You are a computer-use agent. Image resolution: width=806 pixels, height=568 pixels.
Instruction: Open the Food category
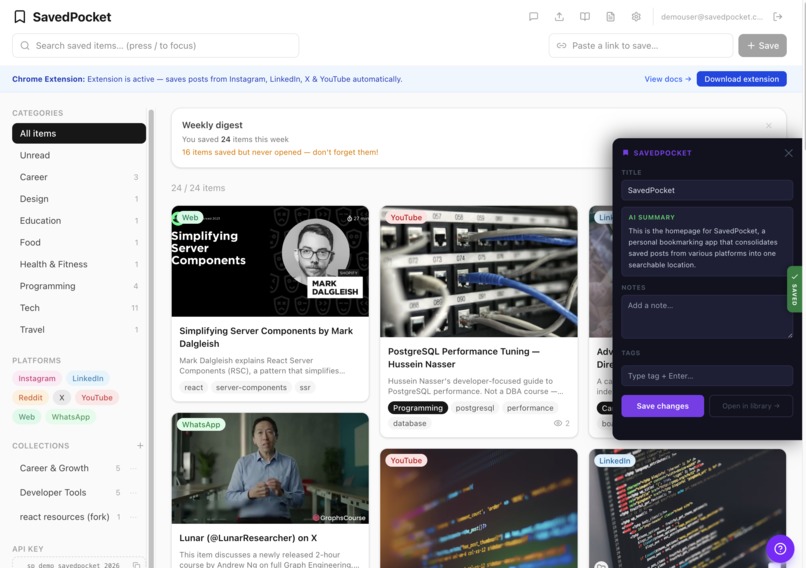click(x=79, y=243)
